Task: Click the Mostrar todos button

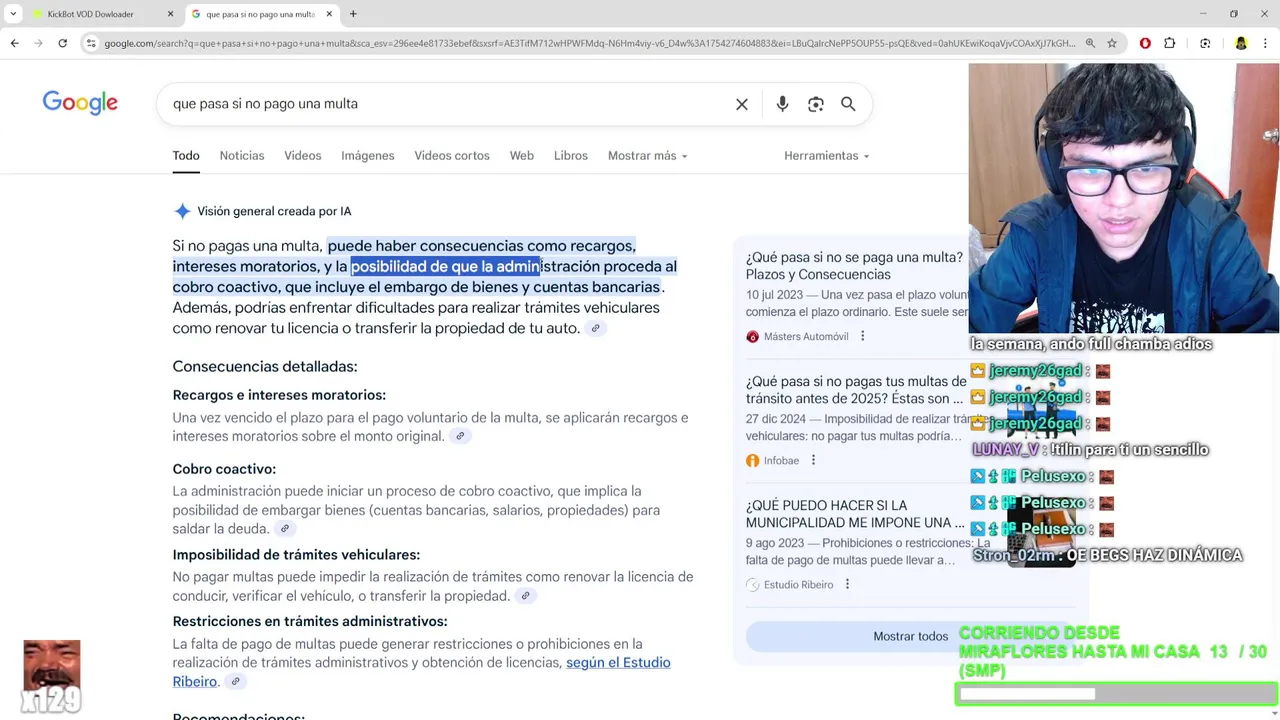Action: coord(910,637)
